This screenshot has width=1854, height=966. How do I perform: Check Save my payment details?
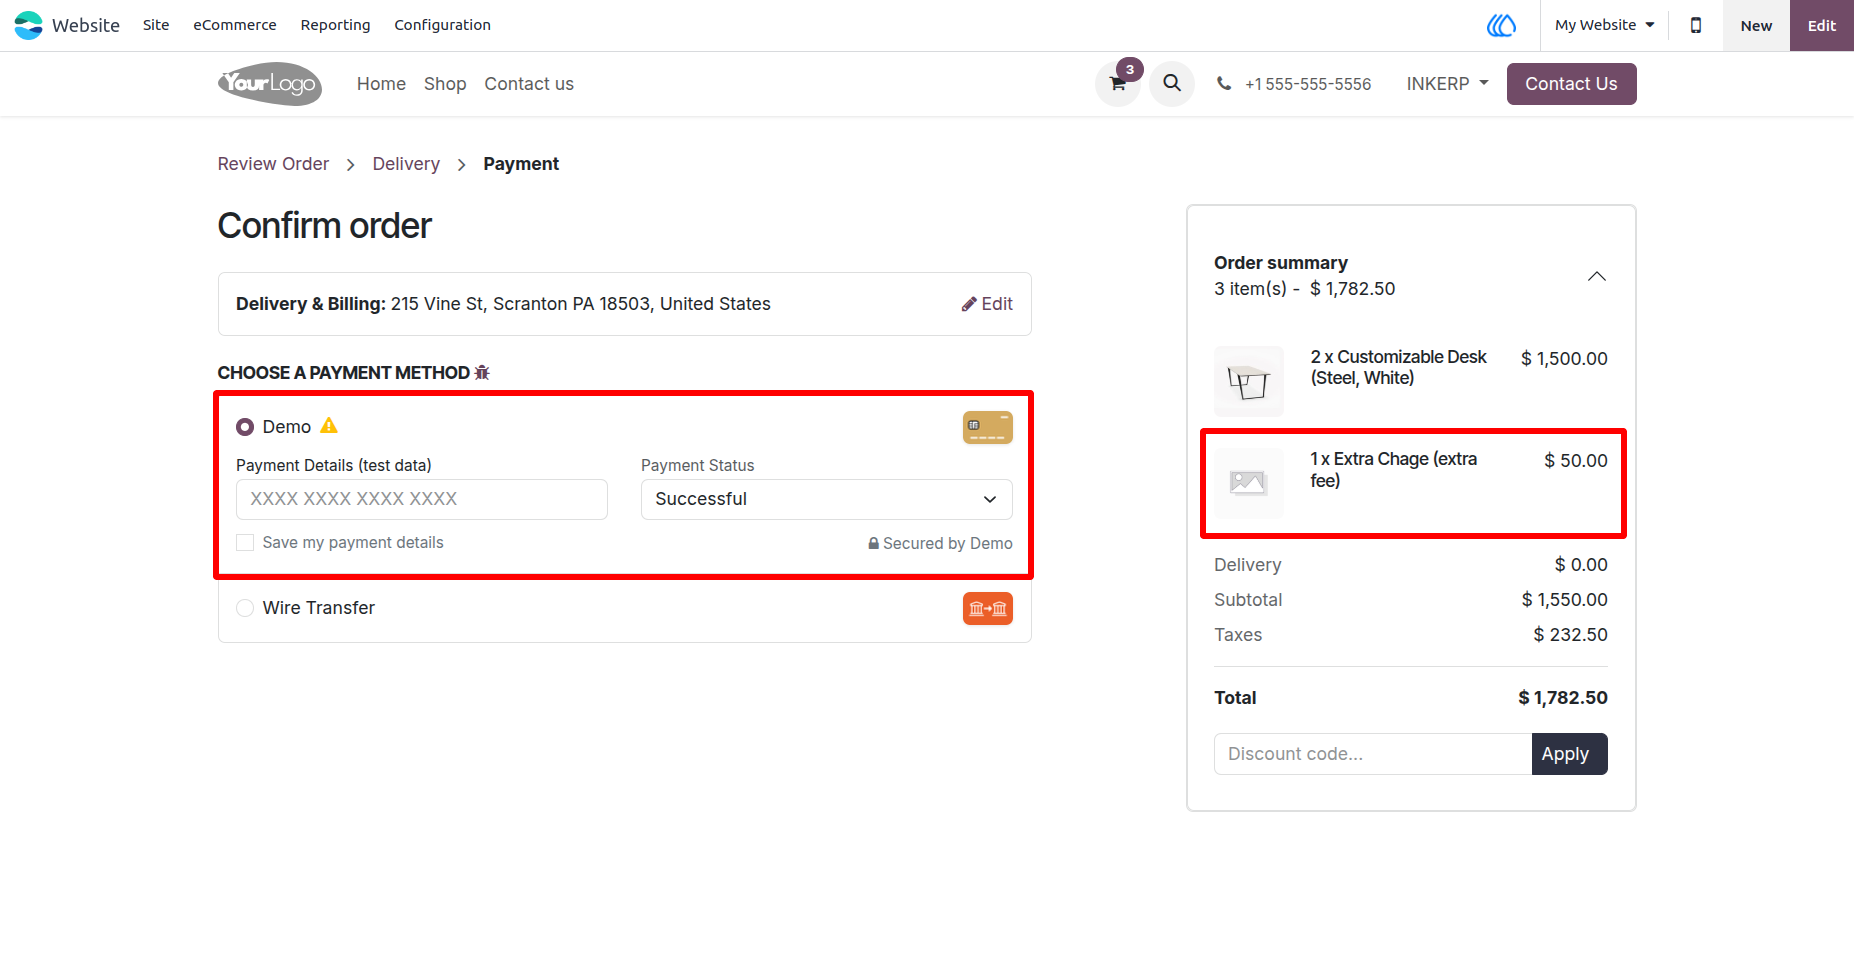coord(245,543)
